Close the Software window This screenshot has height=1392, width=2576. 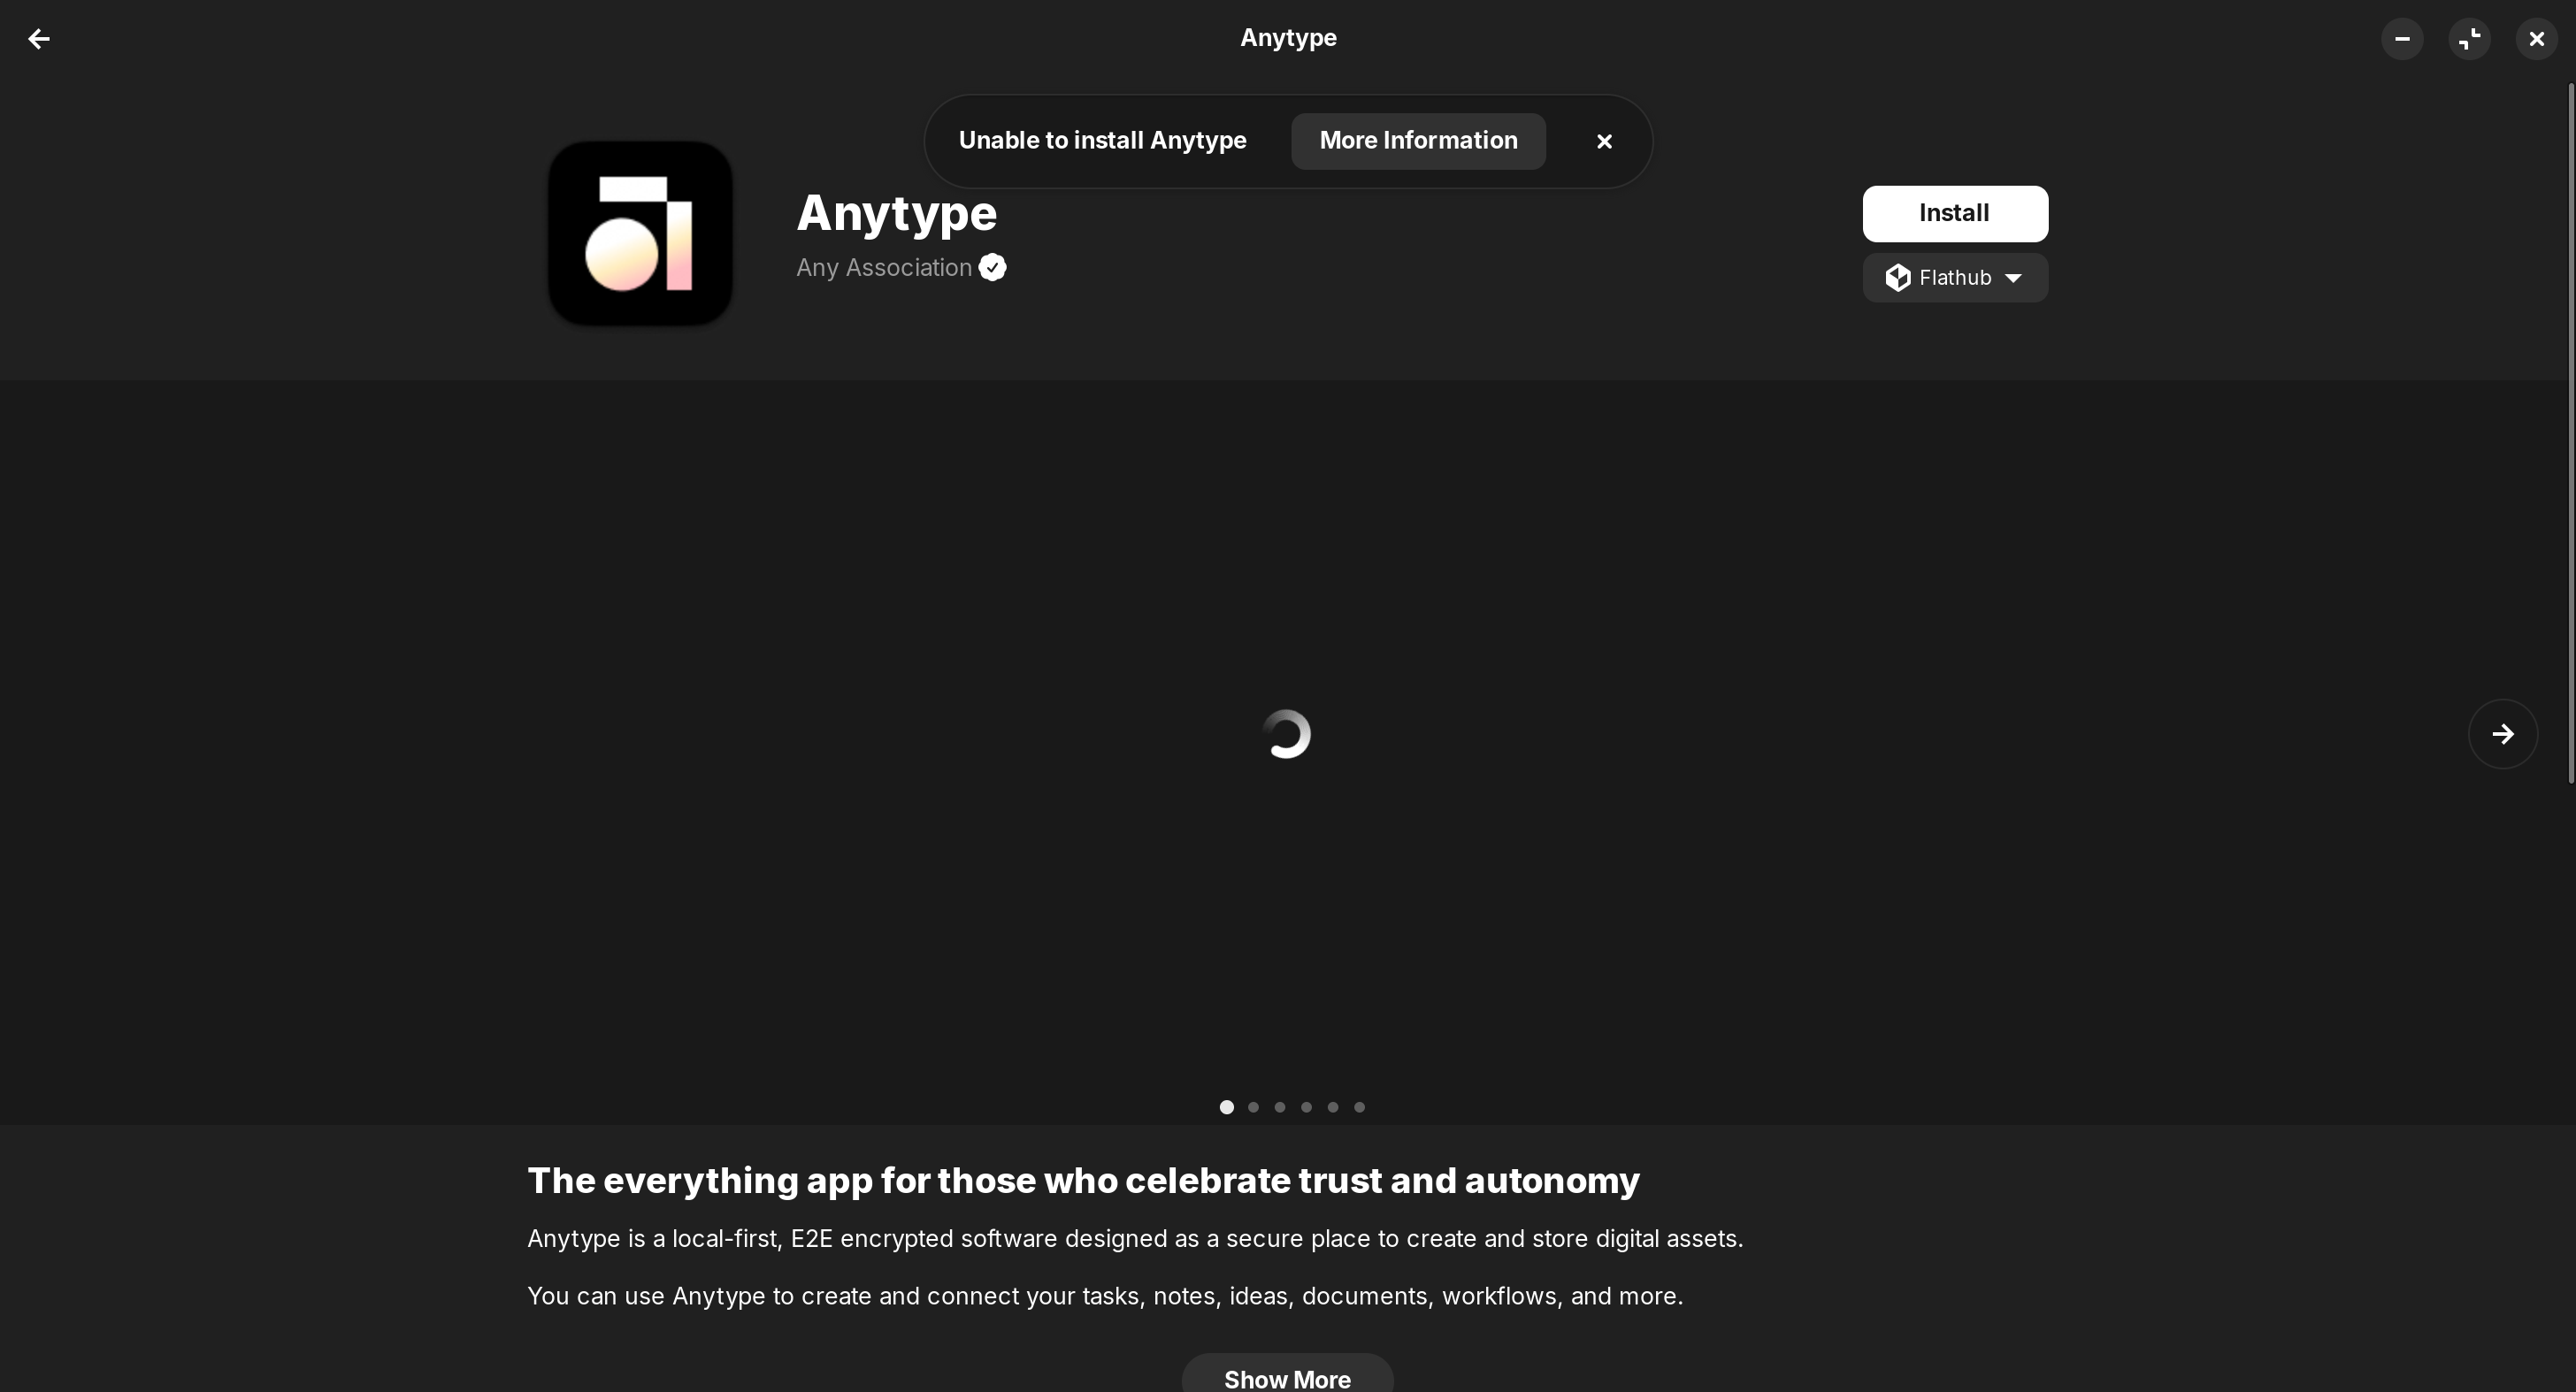tap(2536, 39)
